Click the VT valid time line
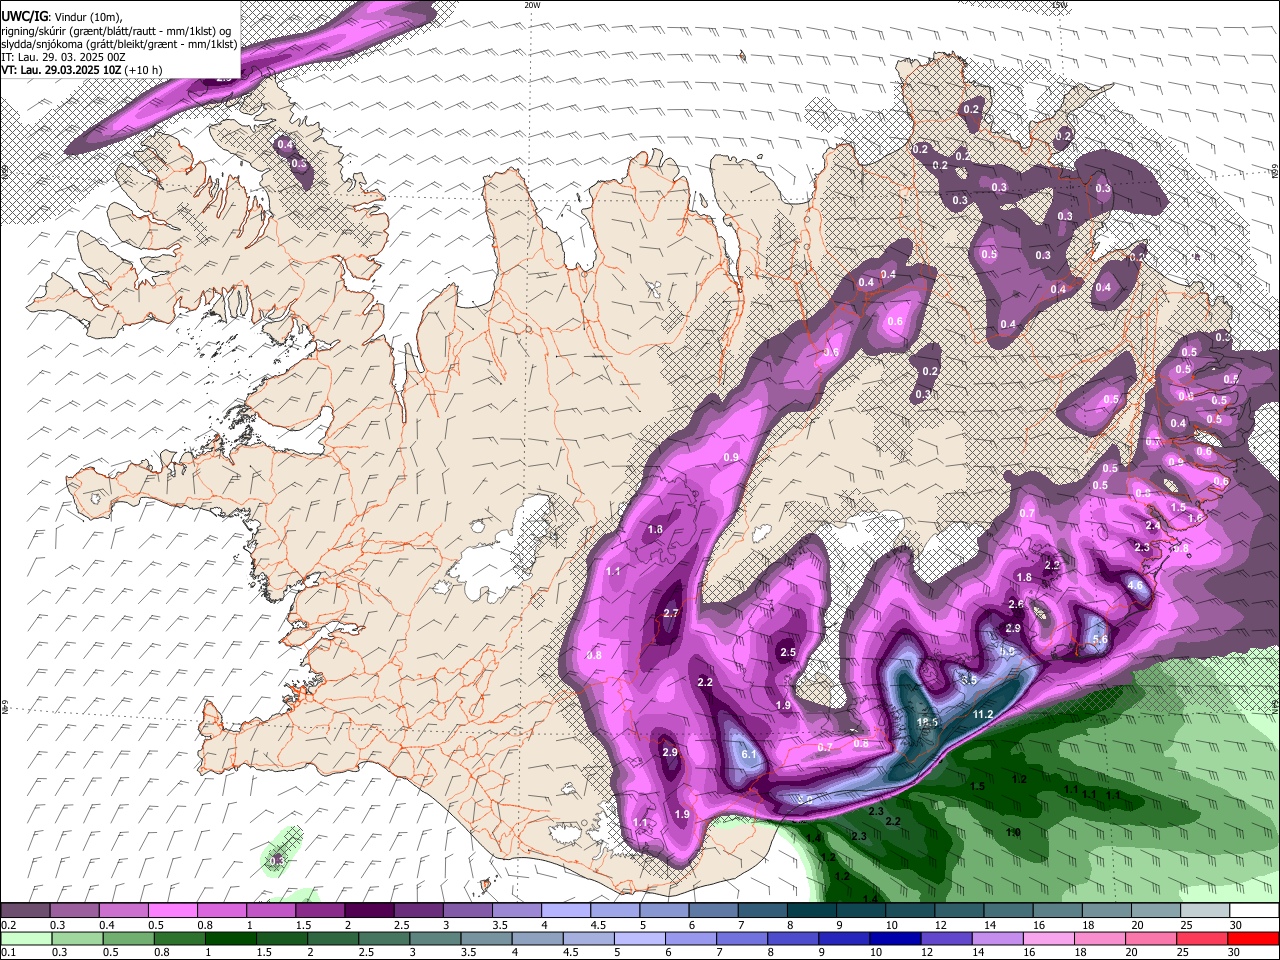This screenshot has width=1280, height=960. (x=82, y=70)
